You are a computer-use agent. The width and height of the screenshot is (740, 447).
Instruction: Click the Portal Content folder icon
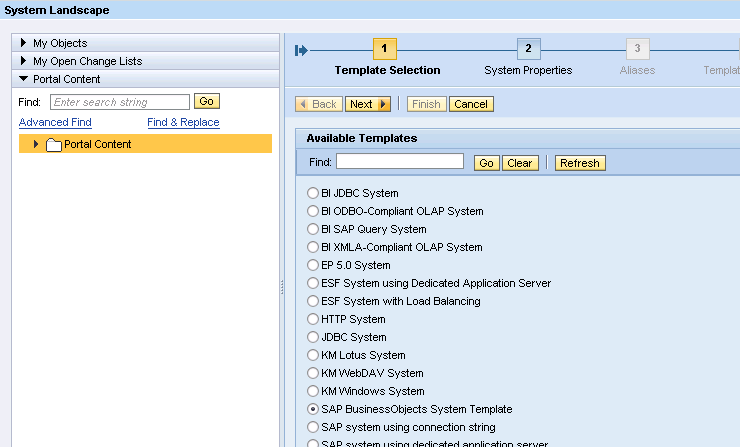tap(54, 145)
